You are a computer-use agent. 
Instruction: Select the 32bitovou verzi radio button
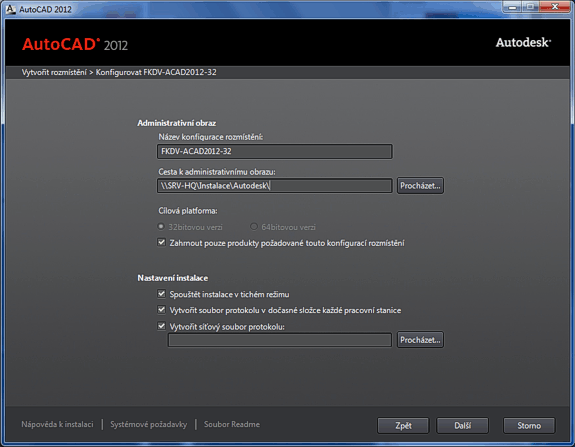pos(161,227)
